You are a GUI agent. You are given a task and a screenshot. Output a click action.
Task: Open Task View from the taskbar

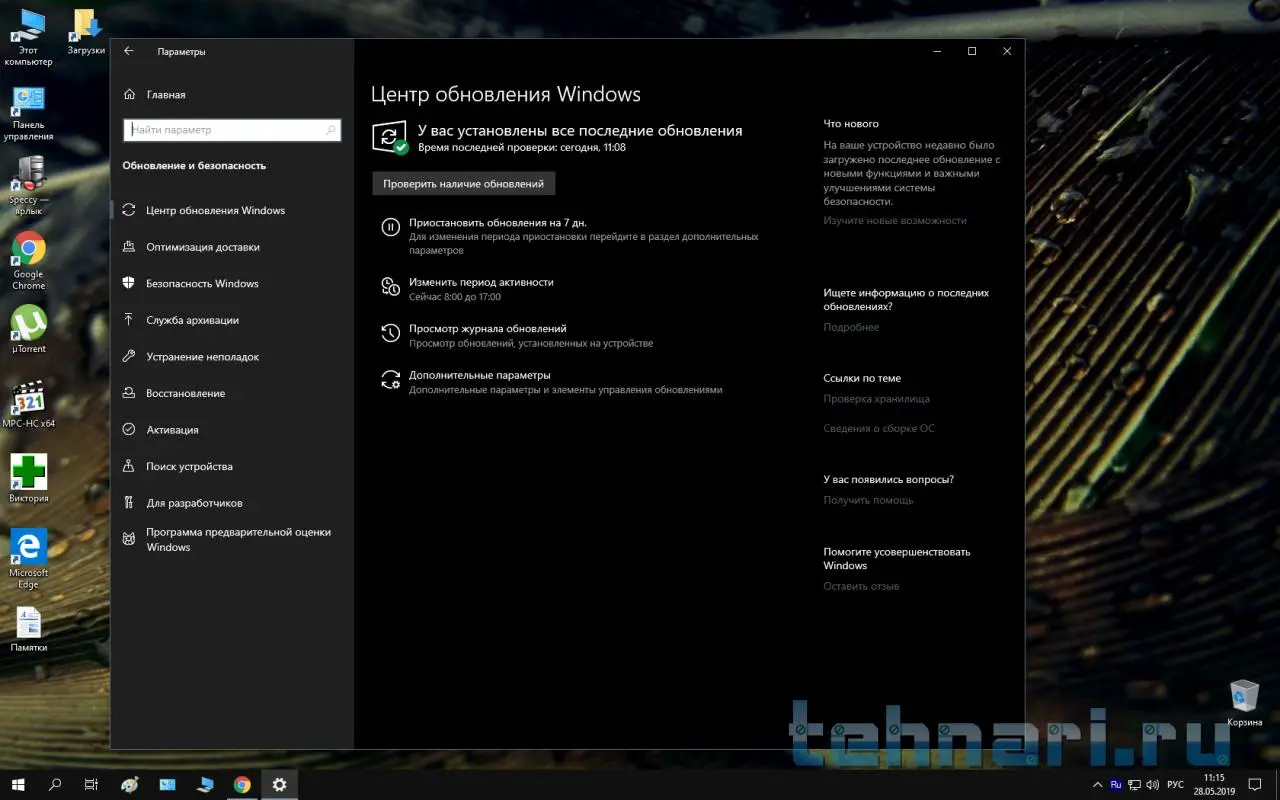coord(91,785)
